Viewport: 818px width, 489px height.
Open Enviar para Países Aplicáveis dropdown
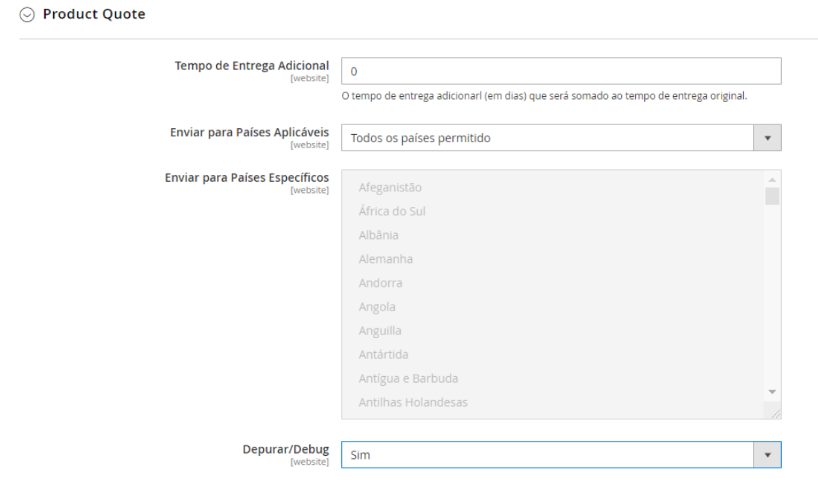click(547, 138)
